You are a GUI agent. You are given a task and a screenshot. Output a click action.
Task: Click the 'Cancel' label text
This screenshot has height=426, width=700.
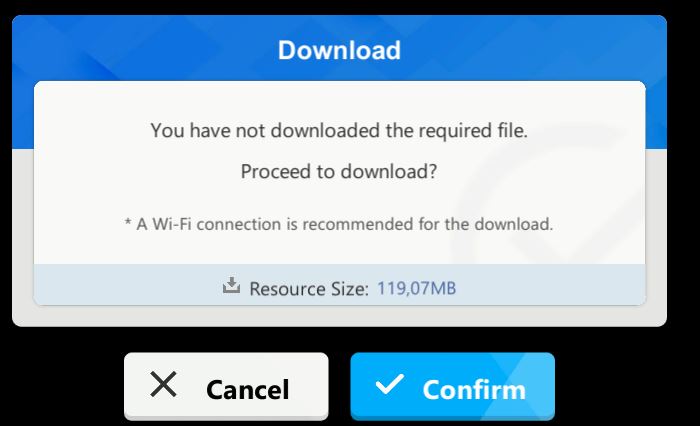248,390
